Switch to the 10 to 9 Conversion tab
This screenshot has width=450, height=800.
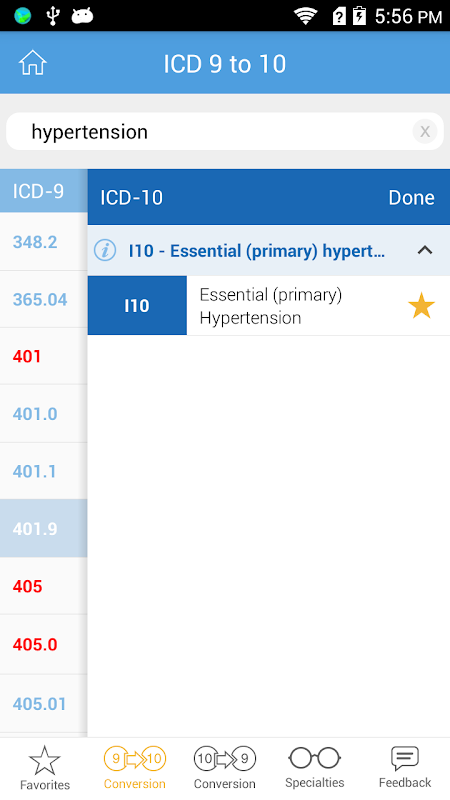pyautogui.click(x=224, y=768)
